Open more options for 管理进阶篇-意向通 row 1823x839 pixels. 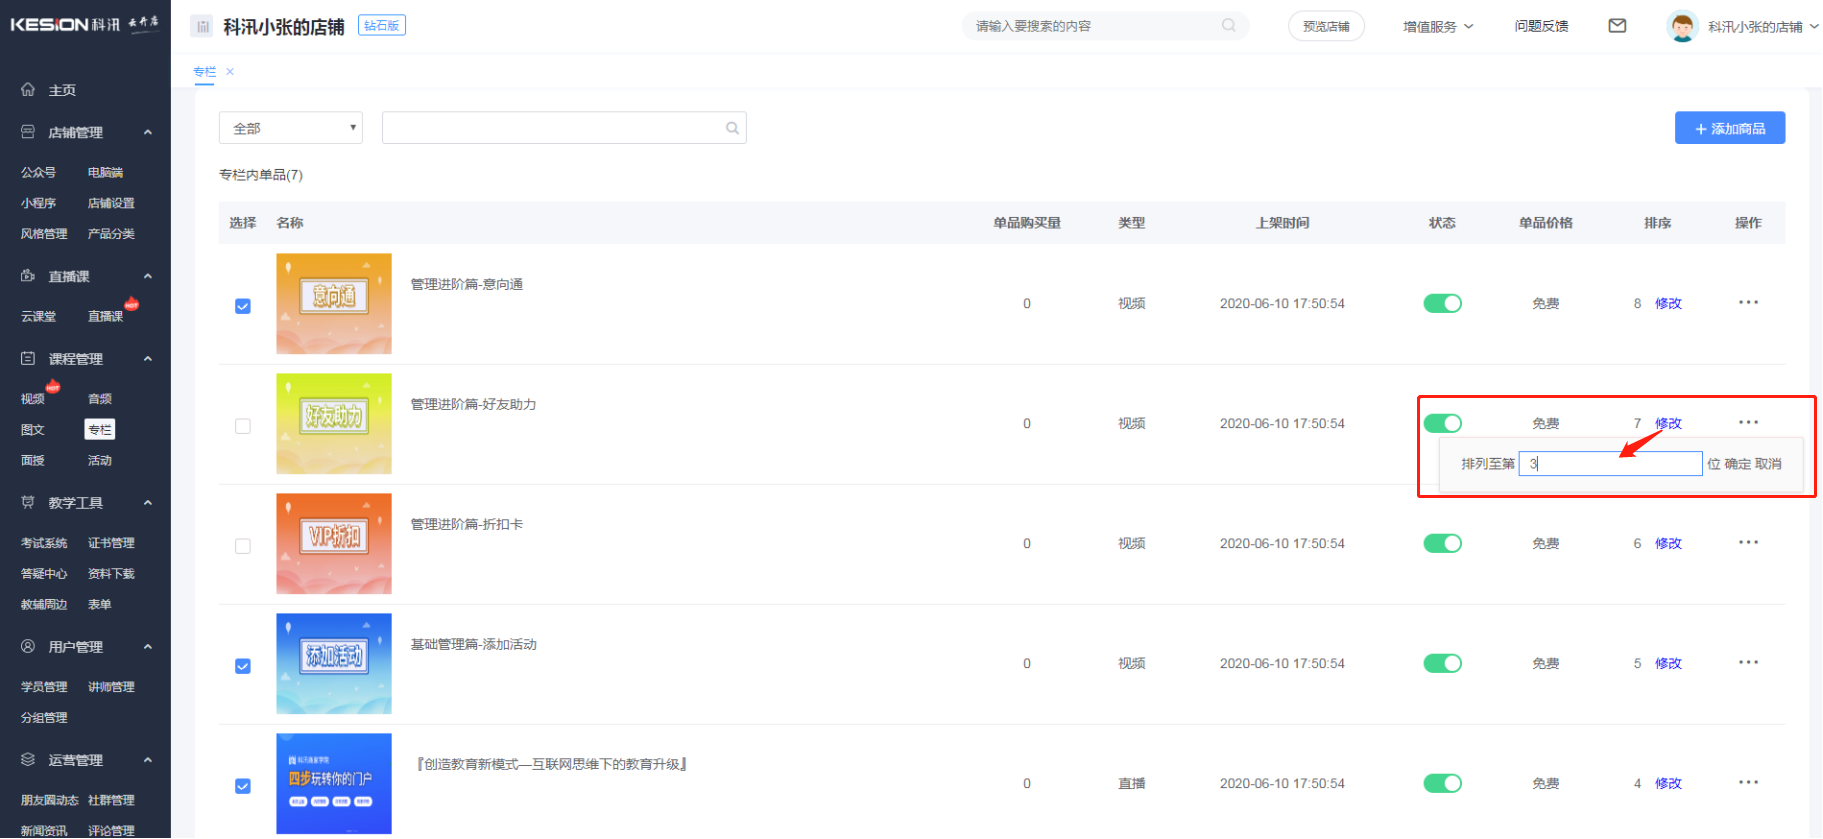coord(1747,303)
